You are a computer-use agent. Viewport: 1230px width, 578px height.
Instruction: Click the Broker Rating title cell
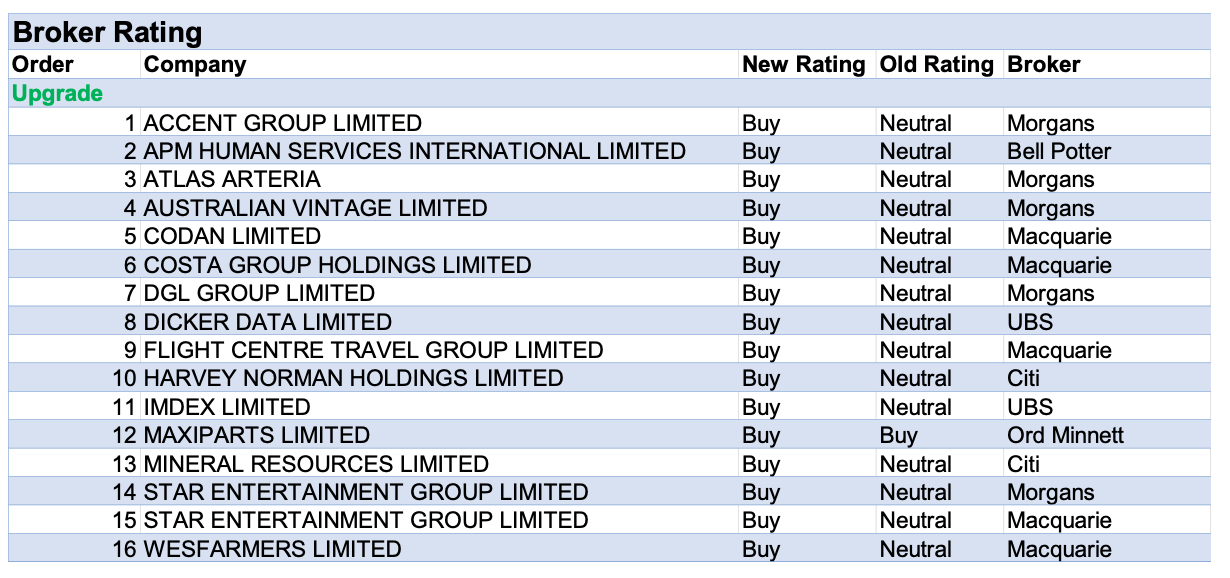point(107,32)
